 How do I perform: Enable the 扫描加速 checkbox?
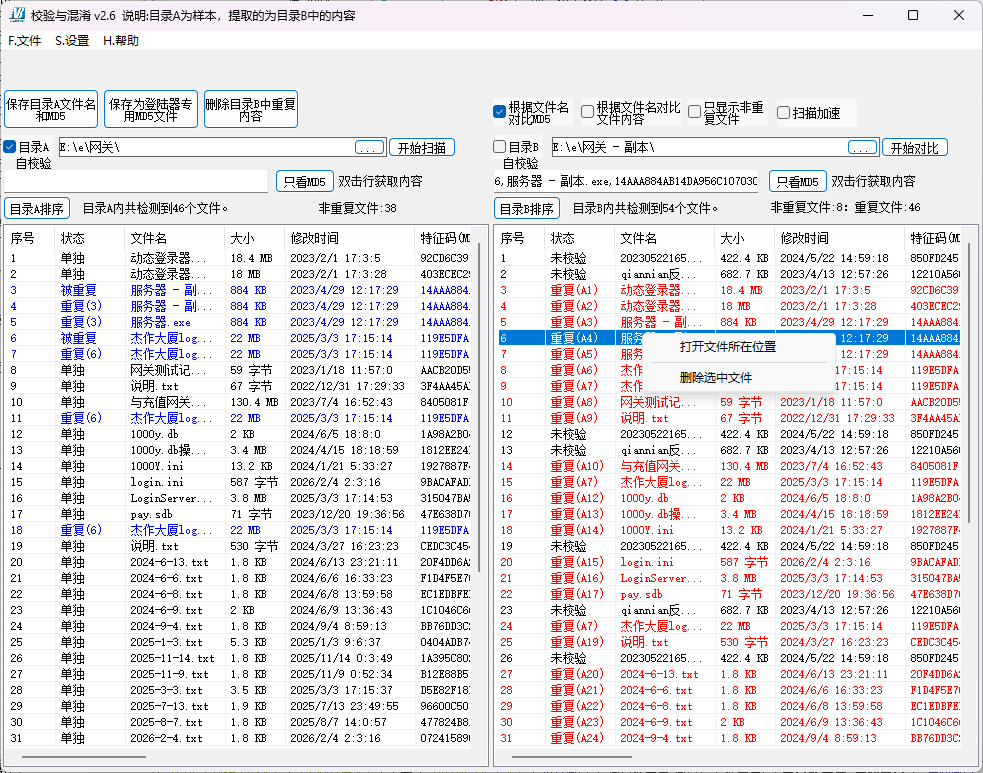click(x=783, y=113)
